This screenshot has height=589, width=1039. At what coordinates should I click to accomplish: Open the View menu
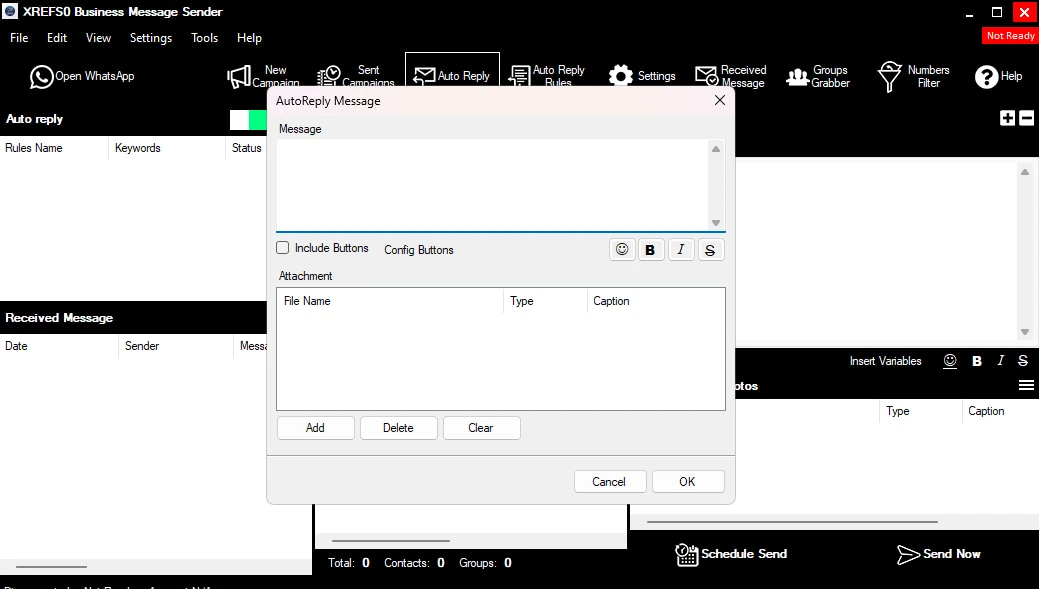(x=98, y=38)
